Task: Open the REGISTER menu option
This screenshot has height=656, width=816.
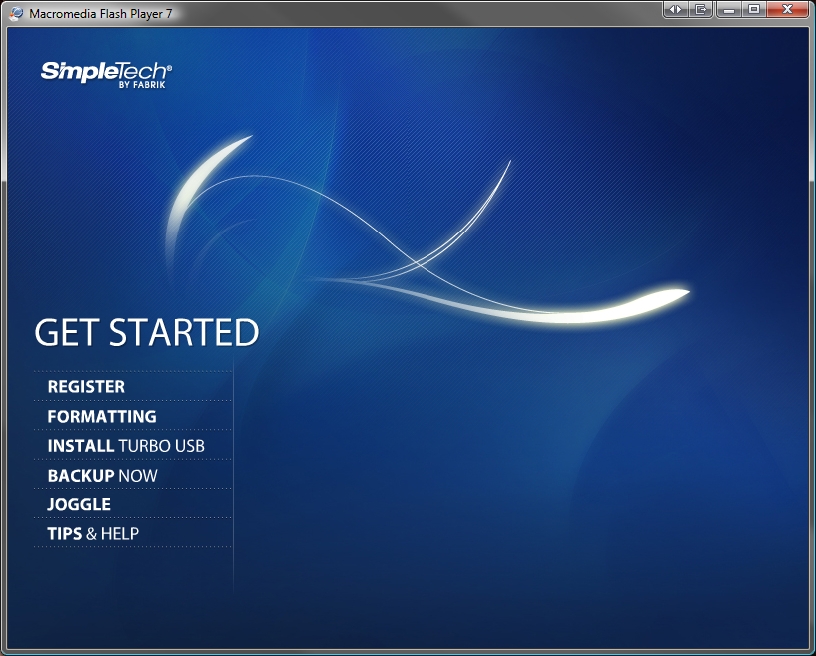Action: click(x=86, y=387)
